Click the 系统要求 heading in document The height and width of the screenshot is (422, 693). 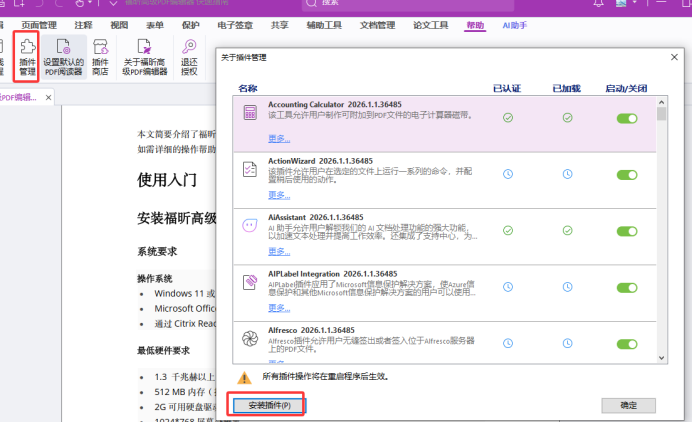click(157, 251)
